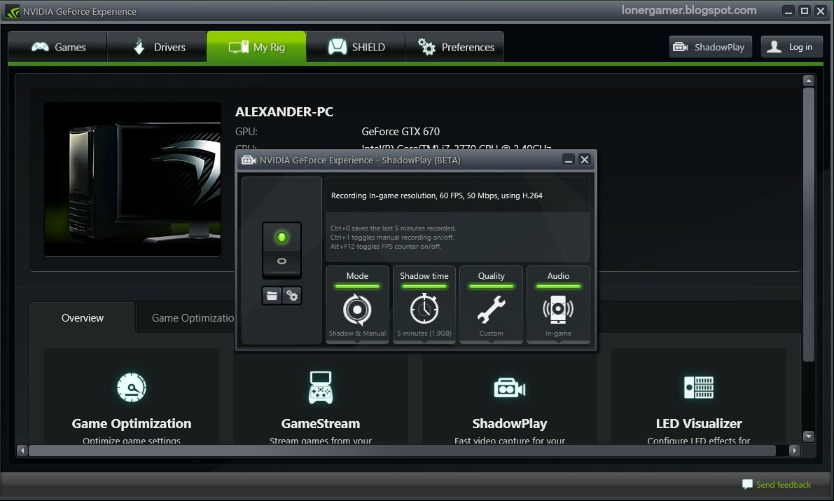
Task: Click the My Rig monitor icon
Action: pyautogui.click(x=239, y=47)
